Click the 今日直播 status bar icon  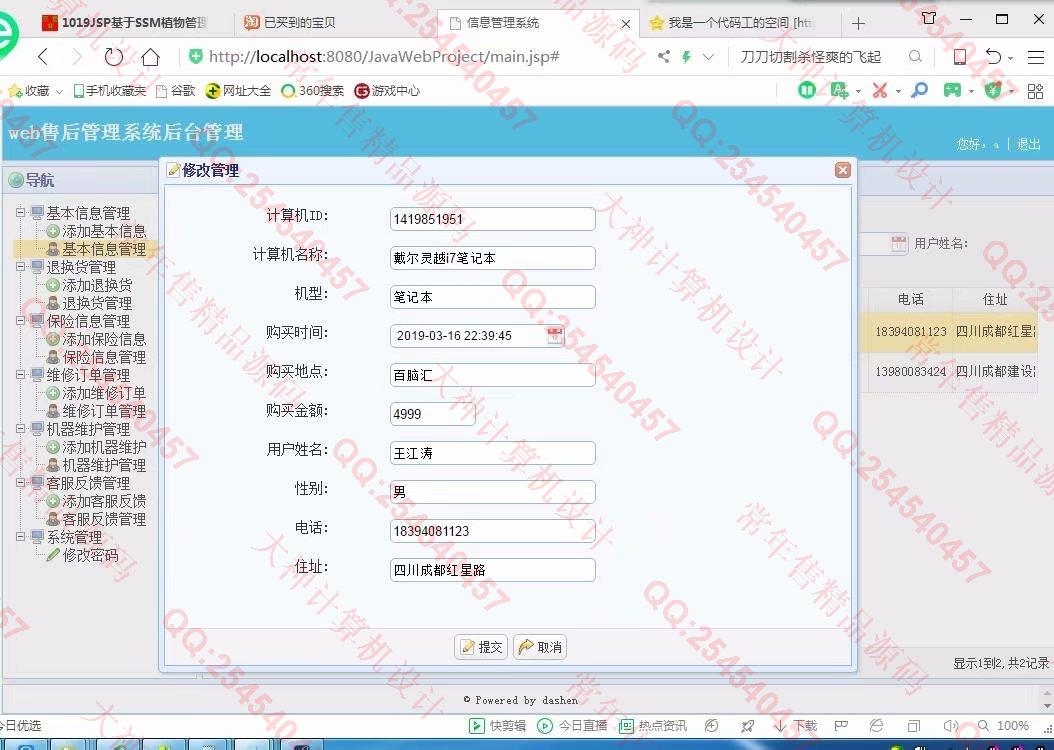tap(572, 726)
